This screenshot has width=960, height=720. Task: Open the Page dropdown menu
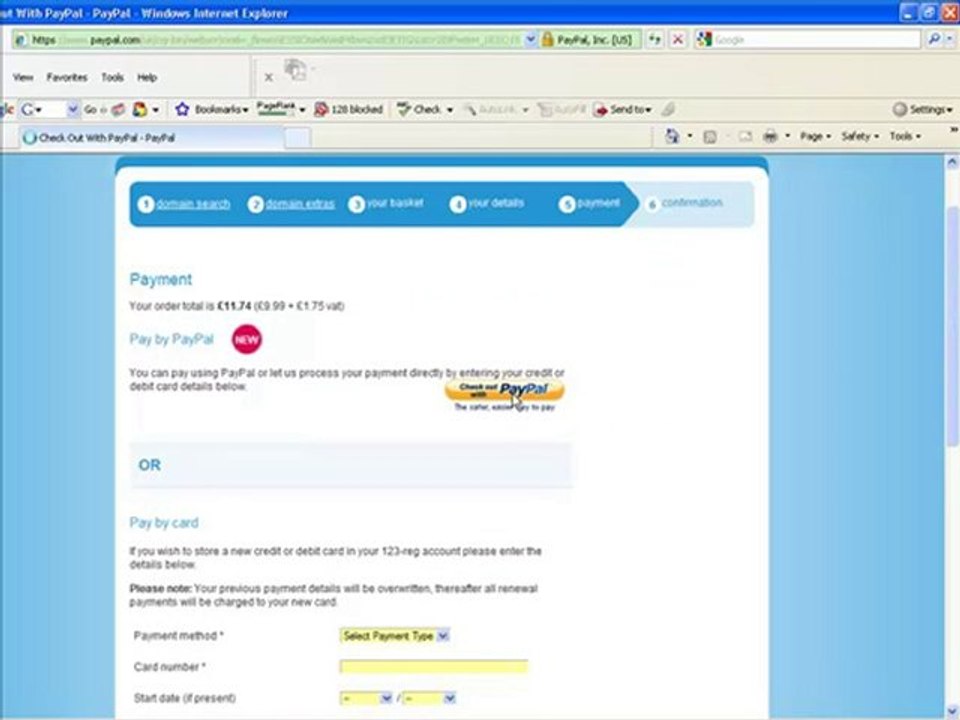click(816, 137)
